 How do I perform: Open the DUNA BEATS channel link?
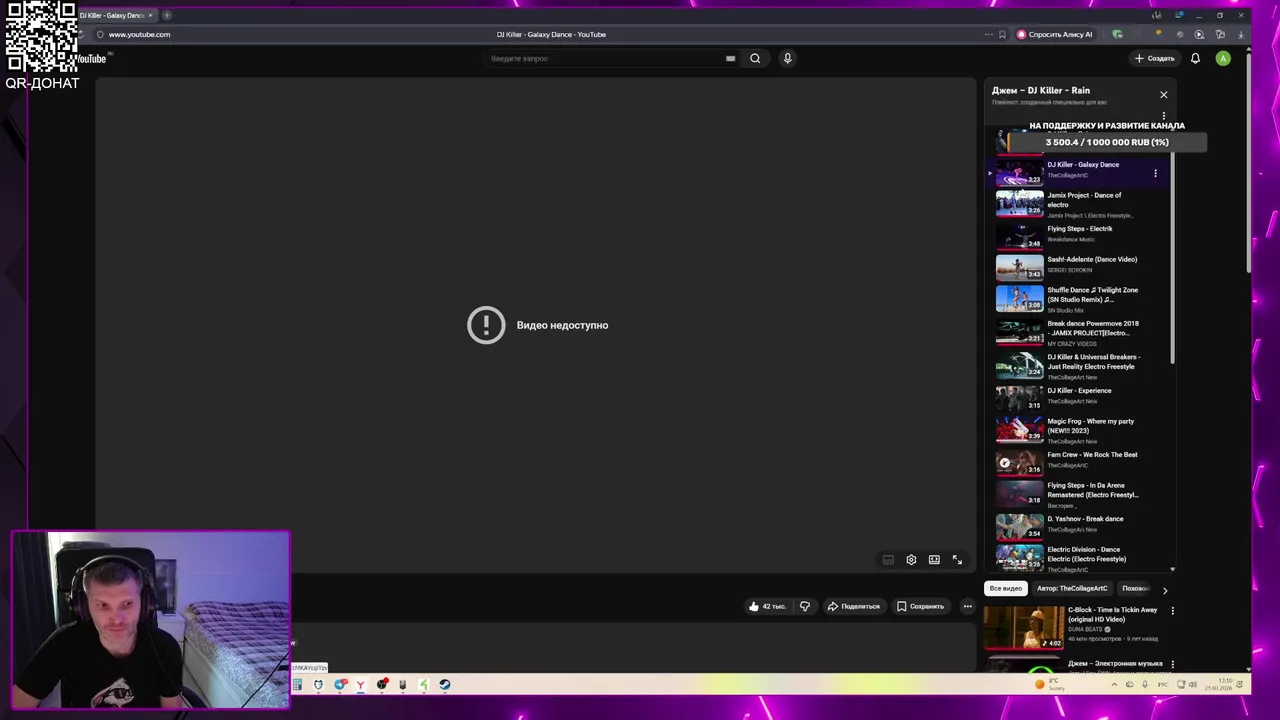point(1084,629)
